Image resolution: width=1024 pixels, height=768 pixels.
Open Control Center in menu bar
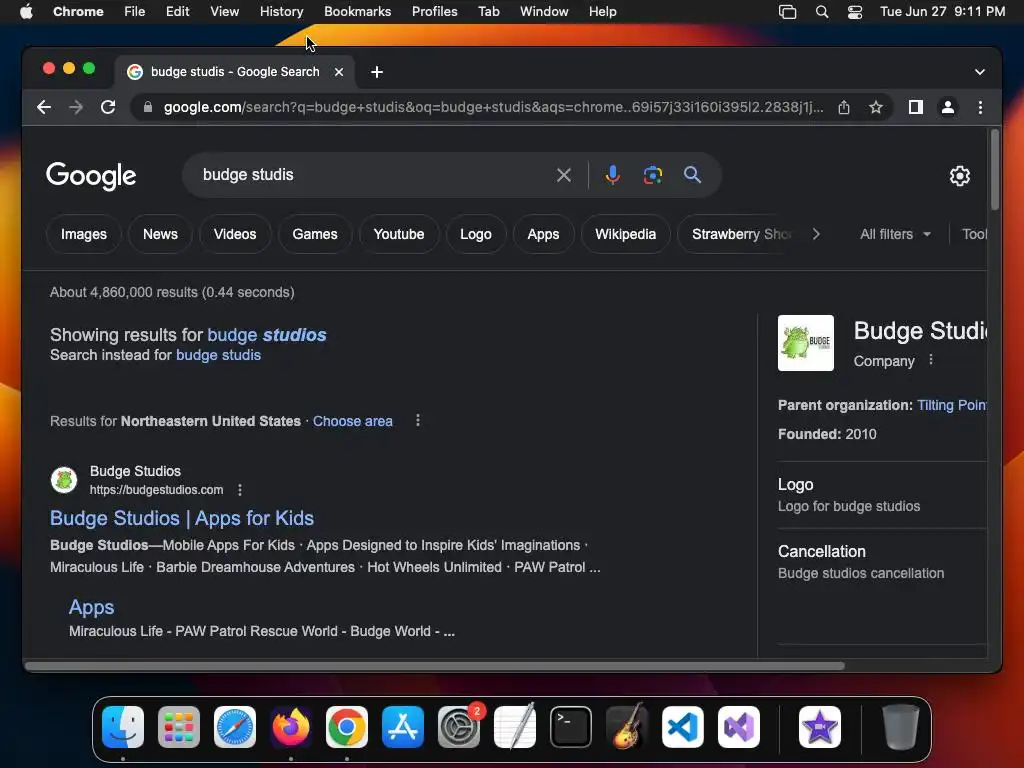point(855,12)
